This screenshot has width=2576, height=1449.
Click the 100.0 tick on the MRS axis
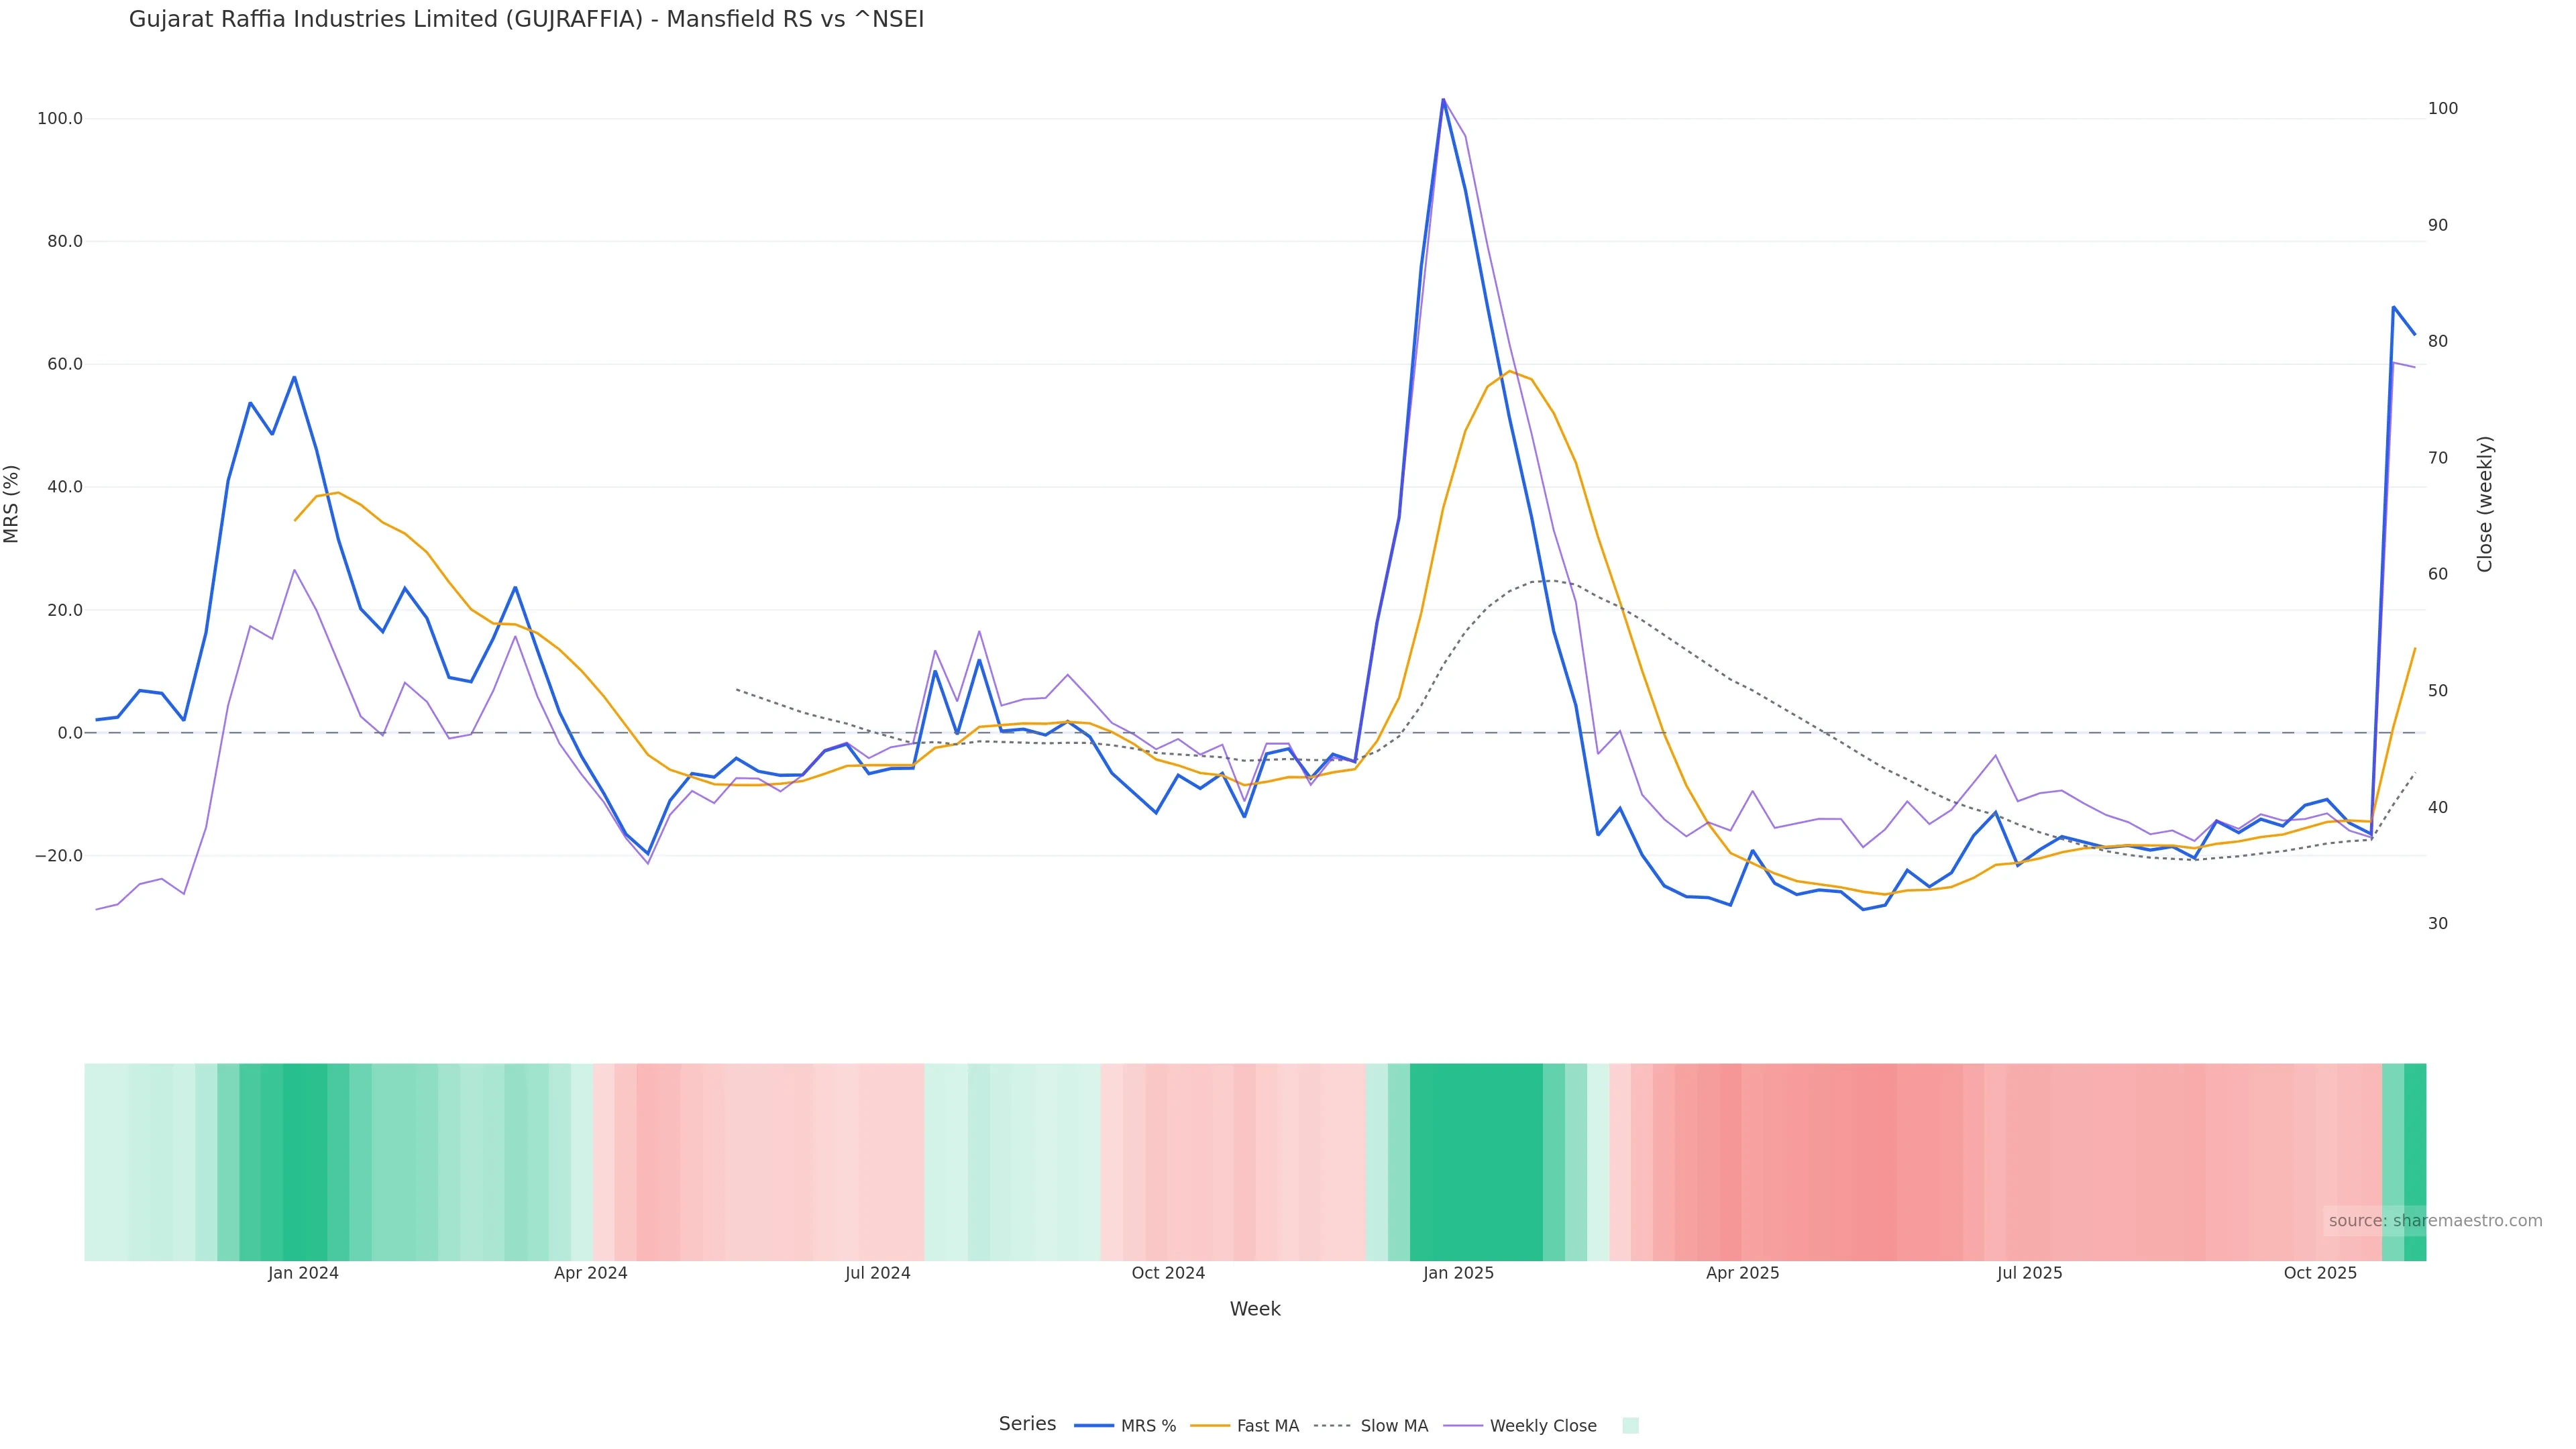click(60, 119)
